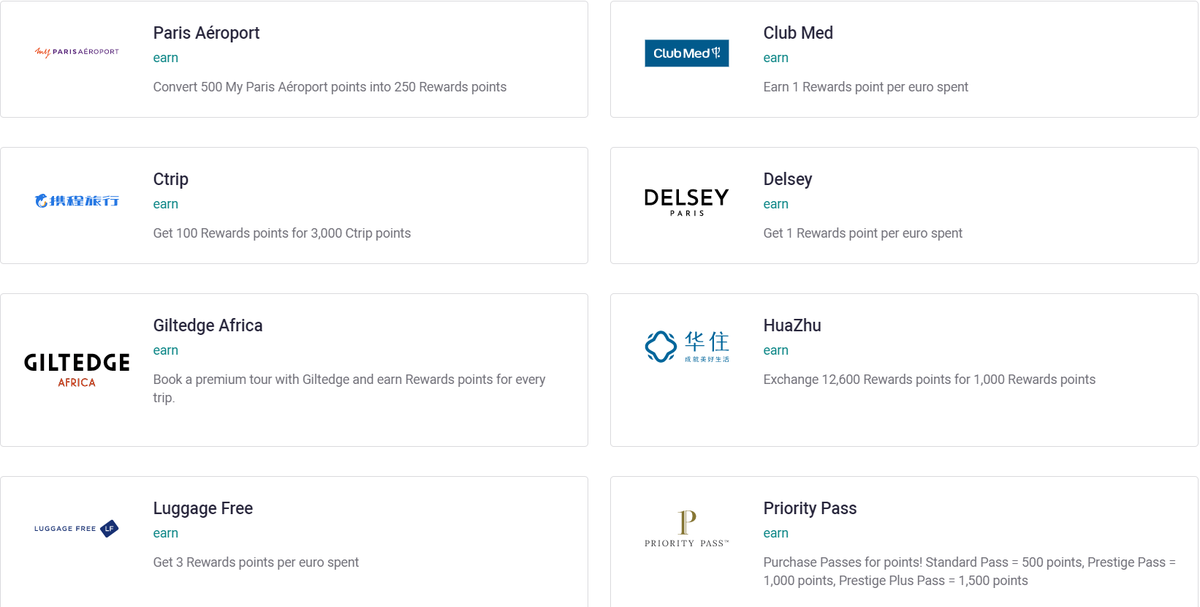Open the Giltedge Africa logo
The height and width of the screenshot is (607, 1200).
[77, 369]
